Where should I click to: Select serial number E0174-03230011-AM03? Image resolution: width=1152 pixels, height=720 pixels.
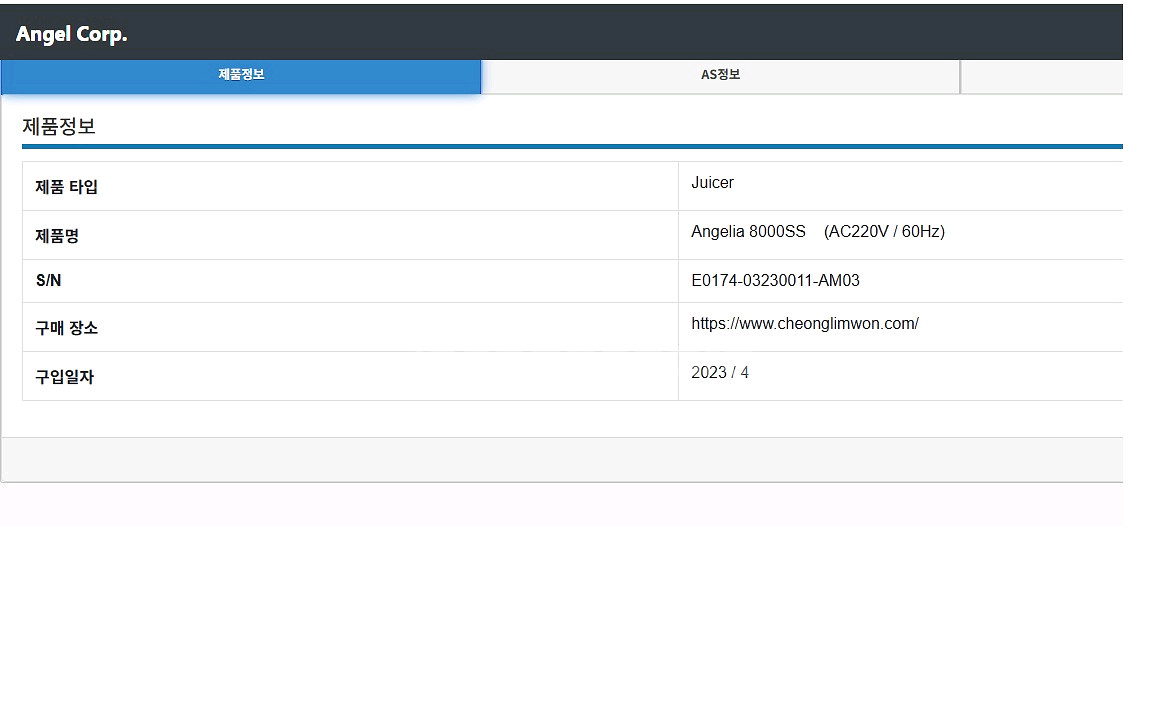775,280
